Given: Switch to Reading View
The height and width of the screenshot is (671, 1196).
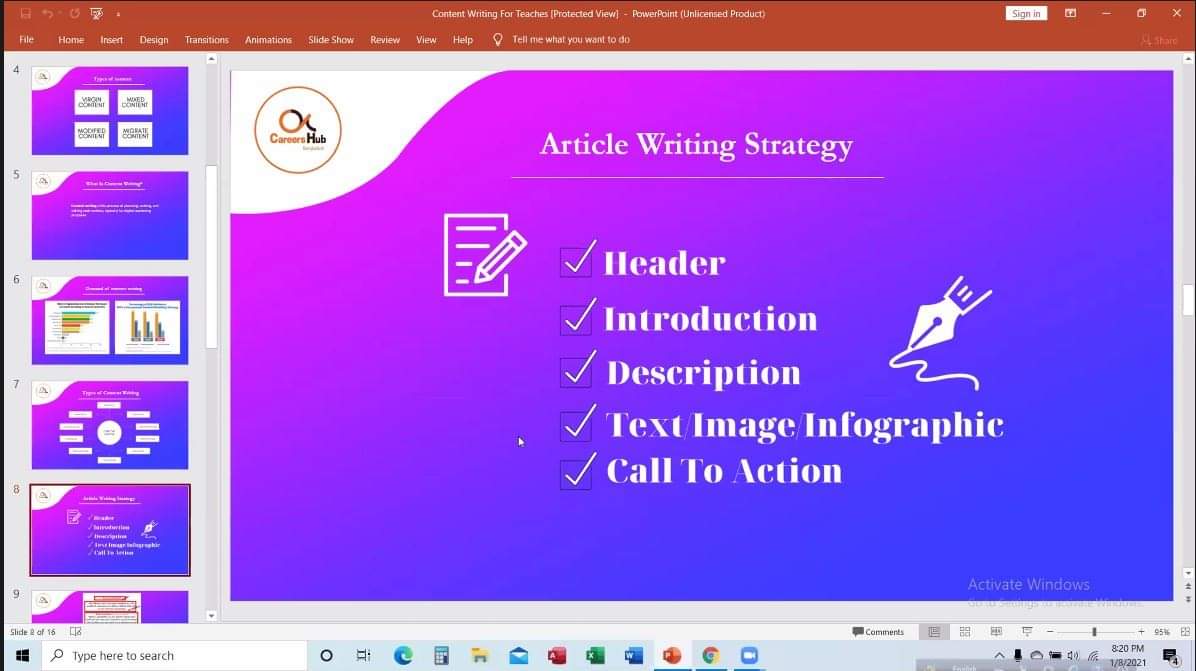Looking at the screenshot, I should click(x=996, y=631).
